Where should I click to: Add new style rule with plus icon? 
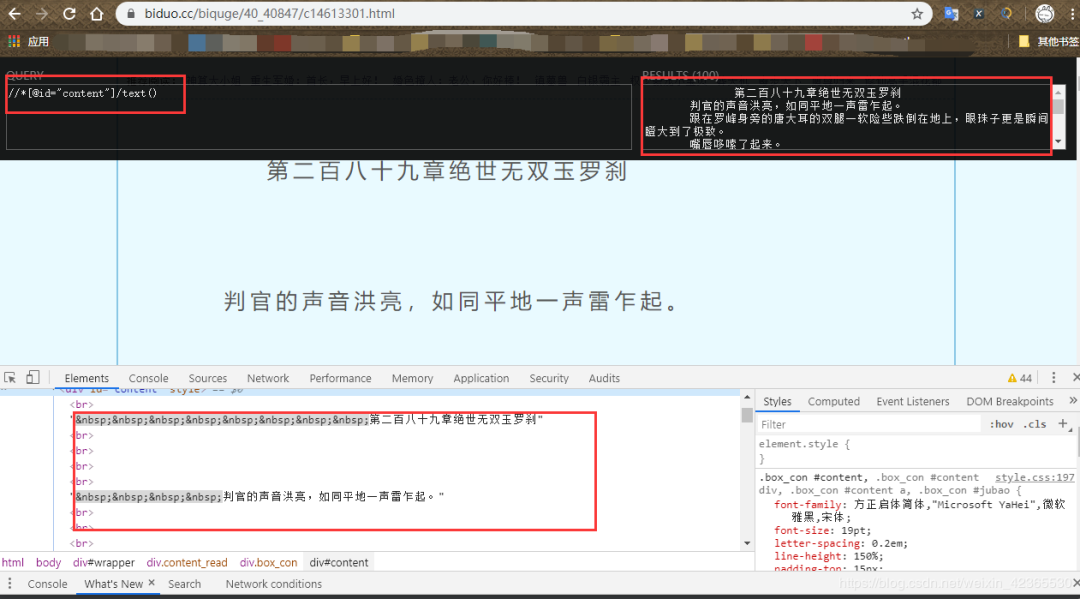pos(1063,424)
